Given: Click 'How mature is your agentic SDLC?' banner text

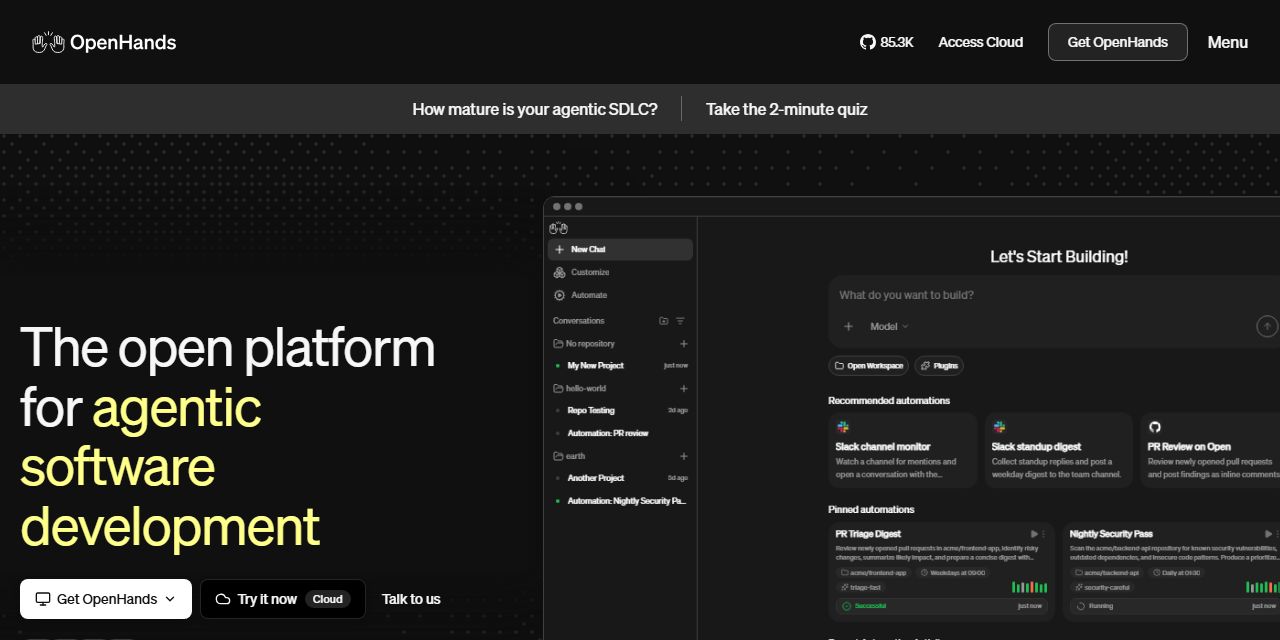Looking at the screenshot, I should click(535, 109).
